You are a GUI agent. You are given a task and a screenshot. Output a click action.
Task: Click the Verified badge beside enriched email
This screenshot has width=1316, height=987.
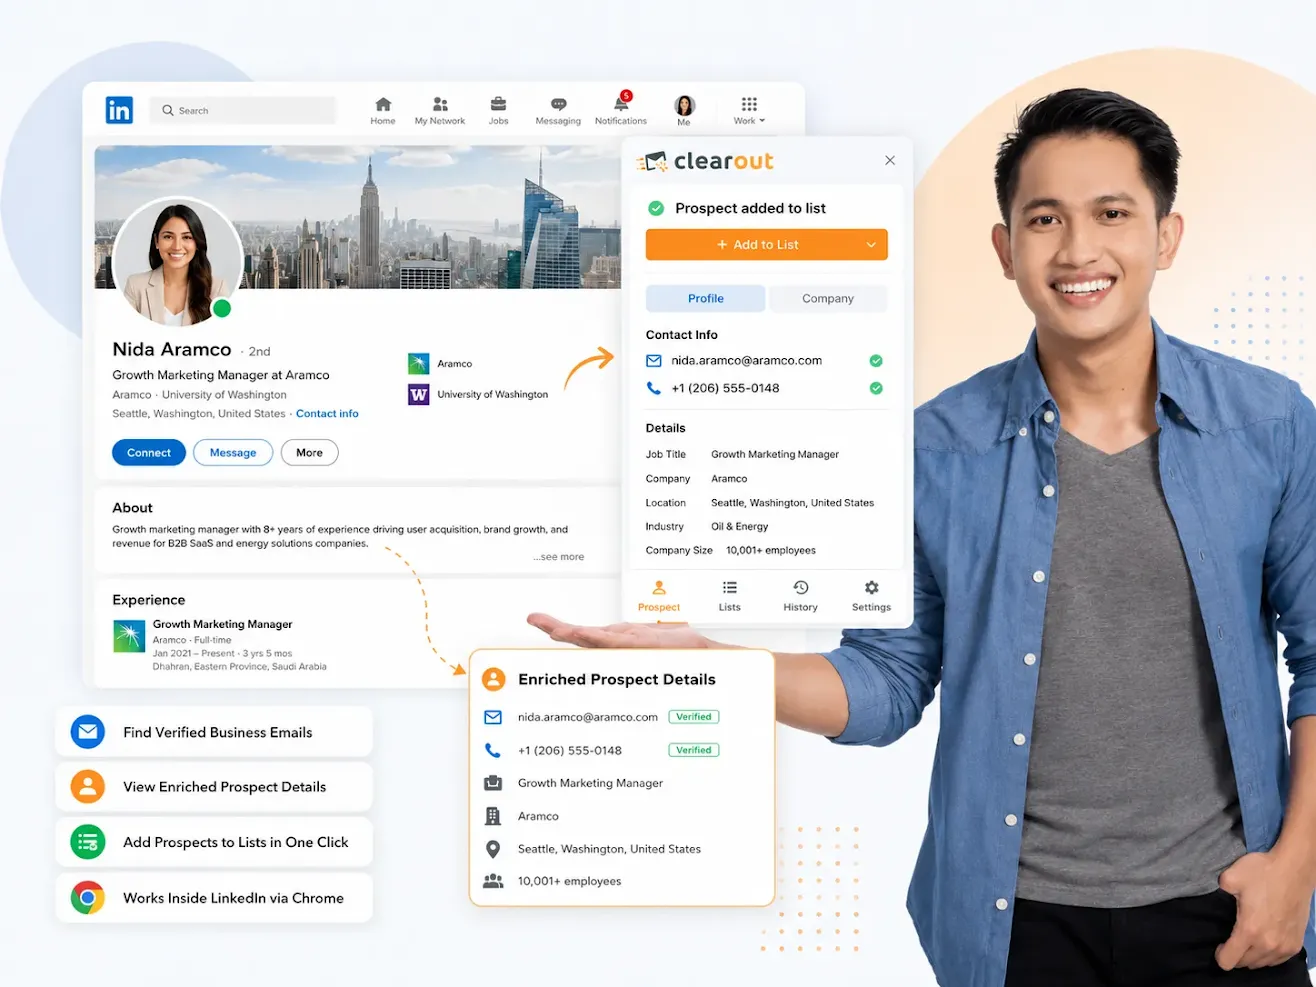point(694,717)
